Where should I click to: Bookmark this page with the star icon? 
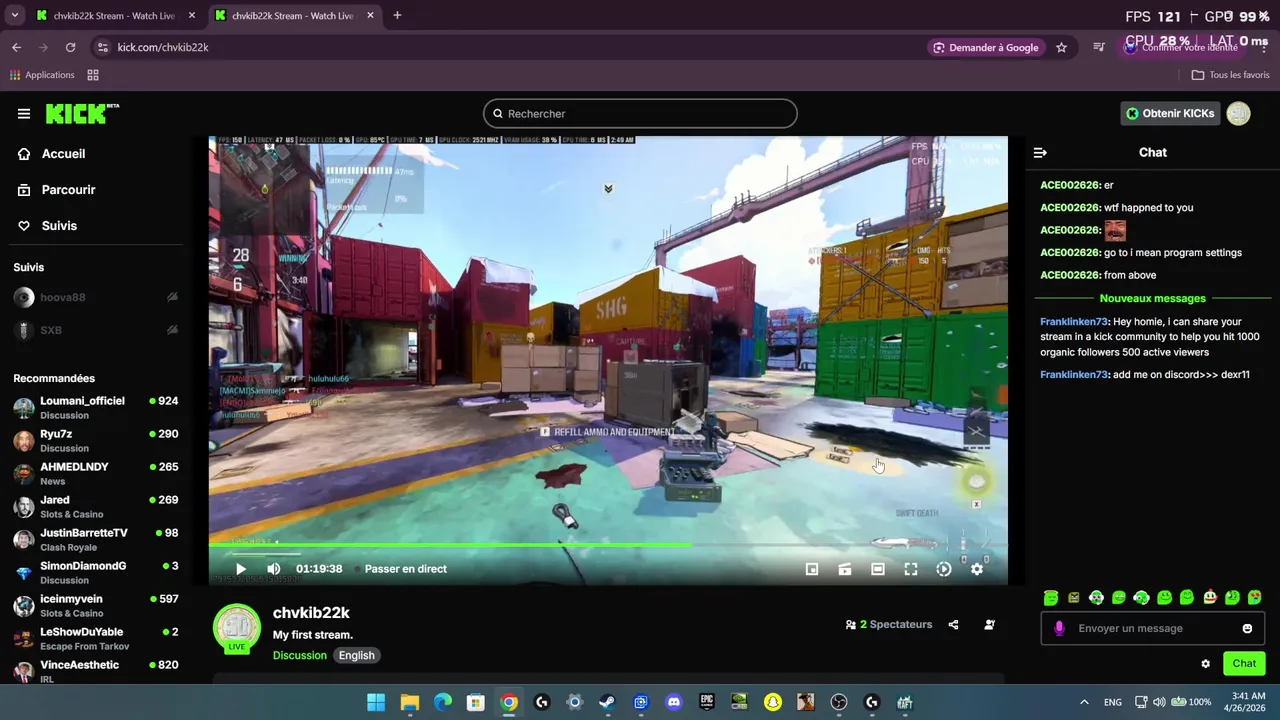pos(1061,47)
